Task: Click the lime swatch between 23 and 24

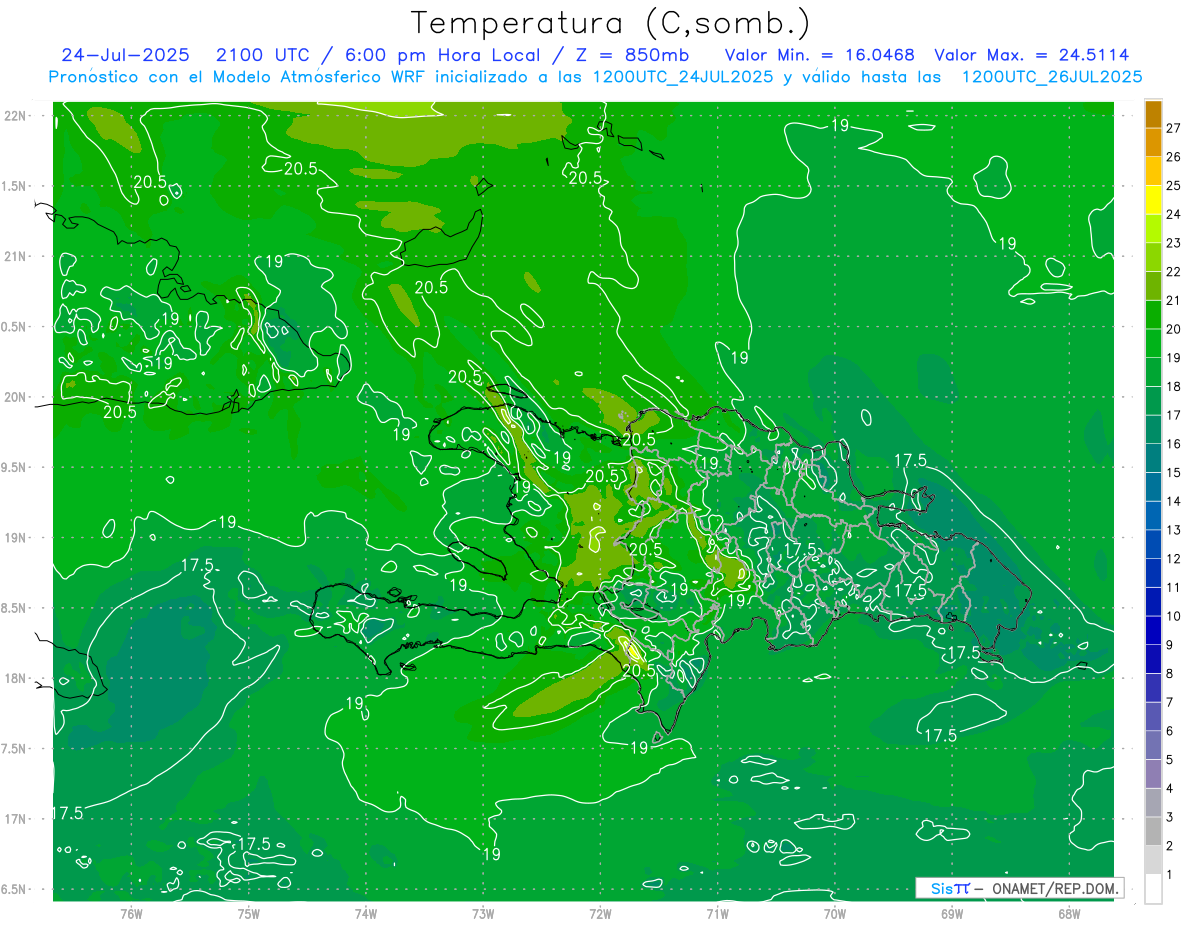Action: coord(1153,228)
